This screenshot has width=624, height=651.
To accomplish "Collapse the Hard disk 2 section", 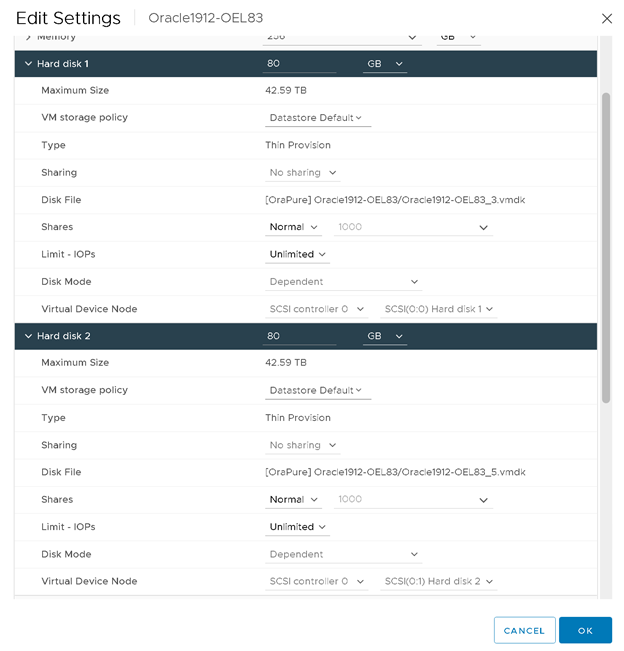I will pos(28,336).
